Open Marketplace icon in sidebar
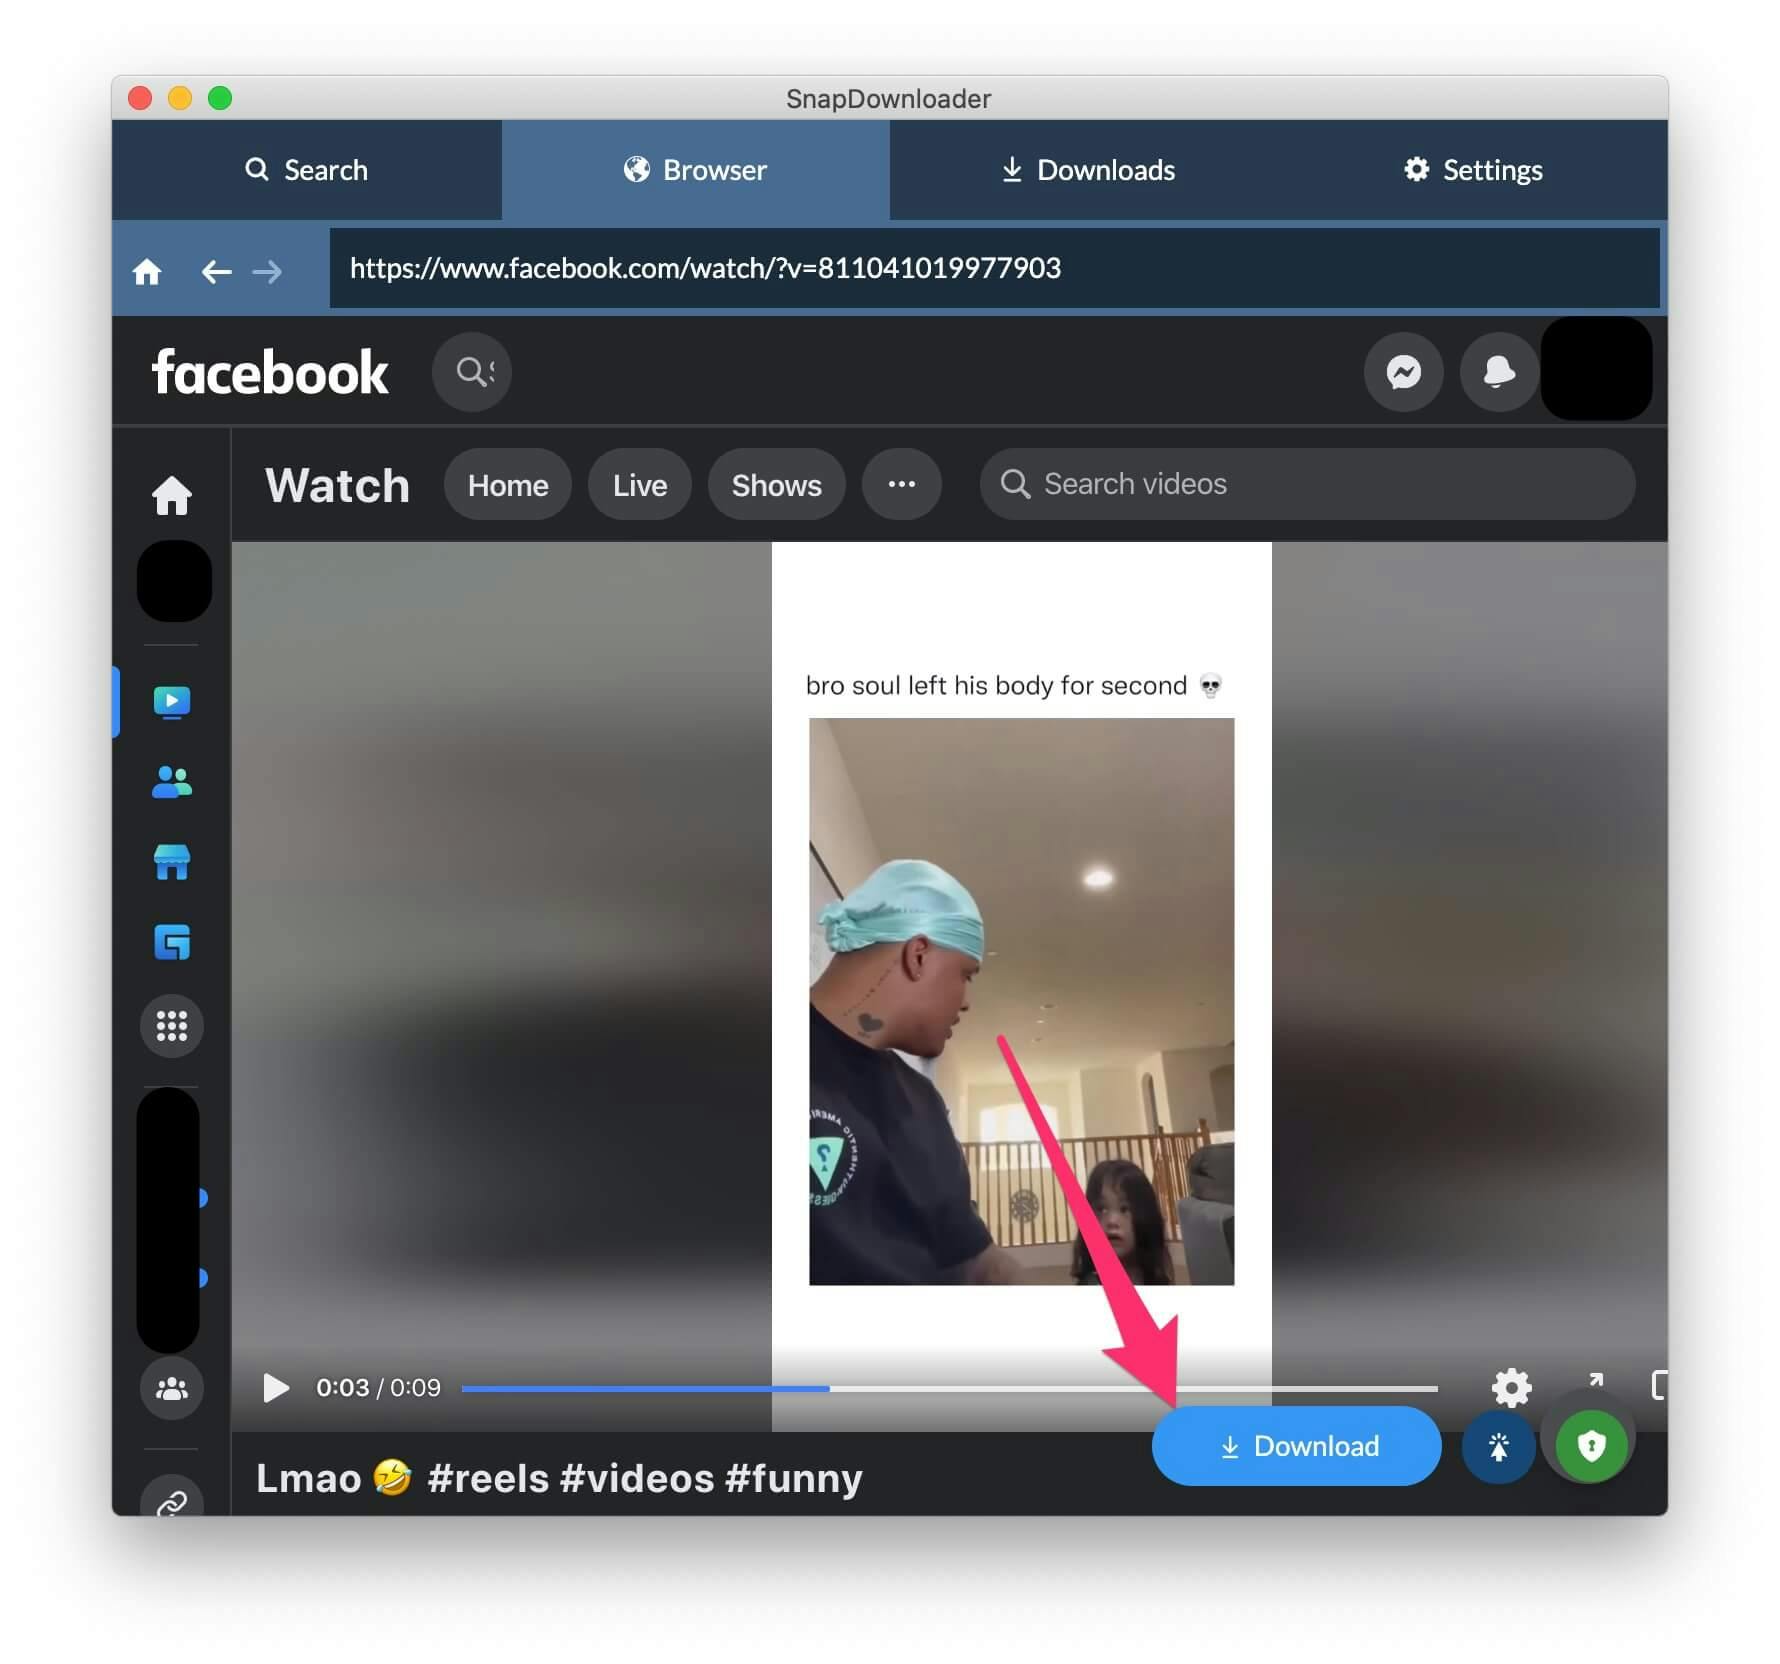Image resolution: width=1780 pixels, height=1664 pixels. (x=172, y=862)
